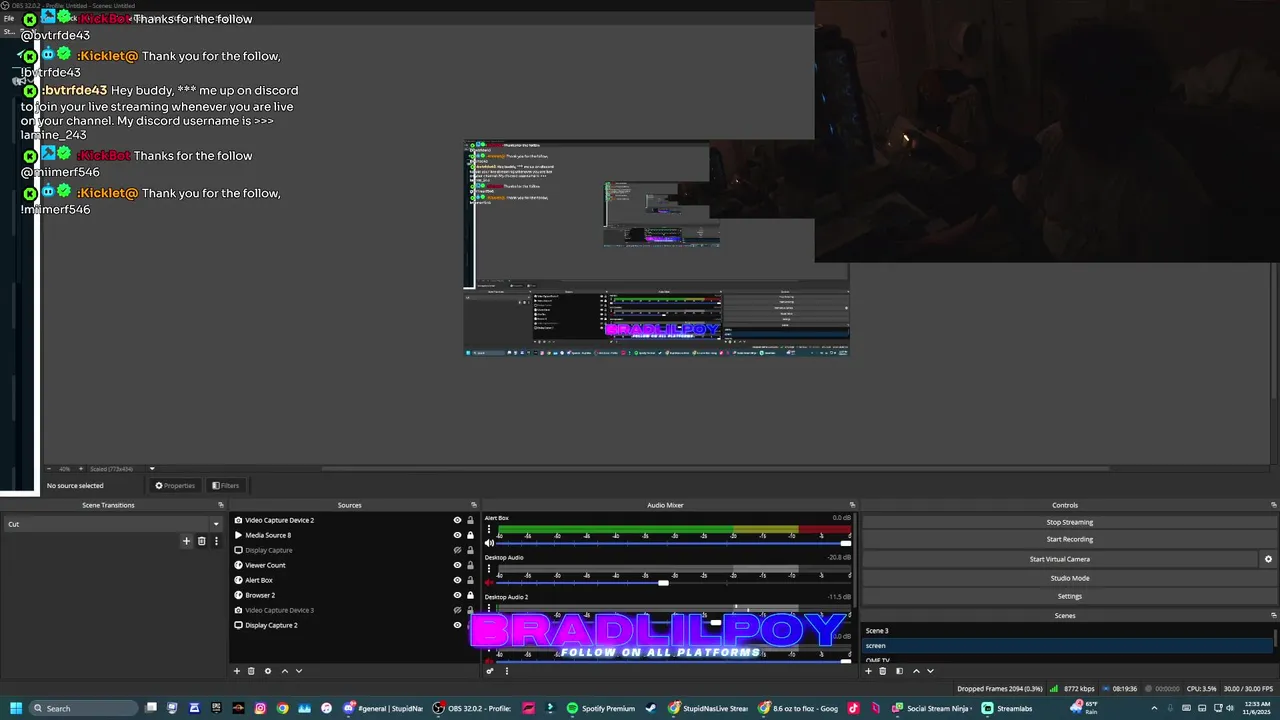Select Scene 3 in Scenes list
This screenshot has width=1280, height=720.
tap(1065, 631)
